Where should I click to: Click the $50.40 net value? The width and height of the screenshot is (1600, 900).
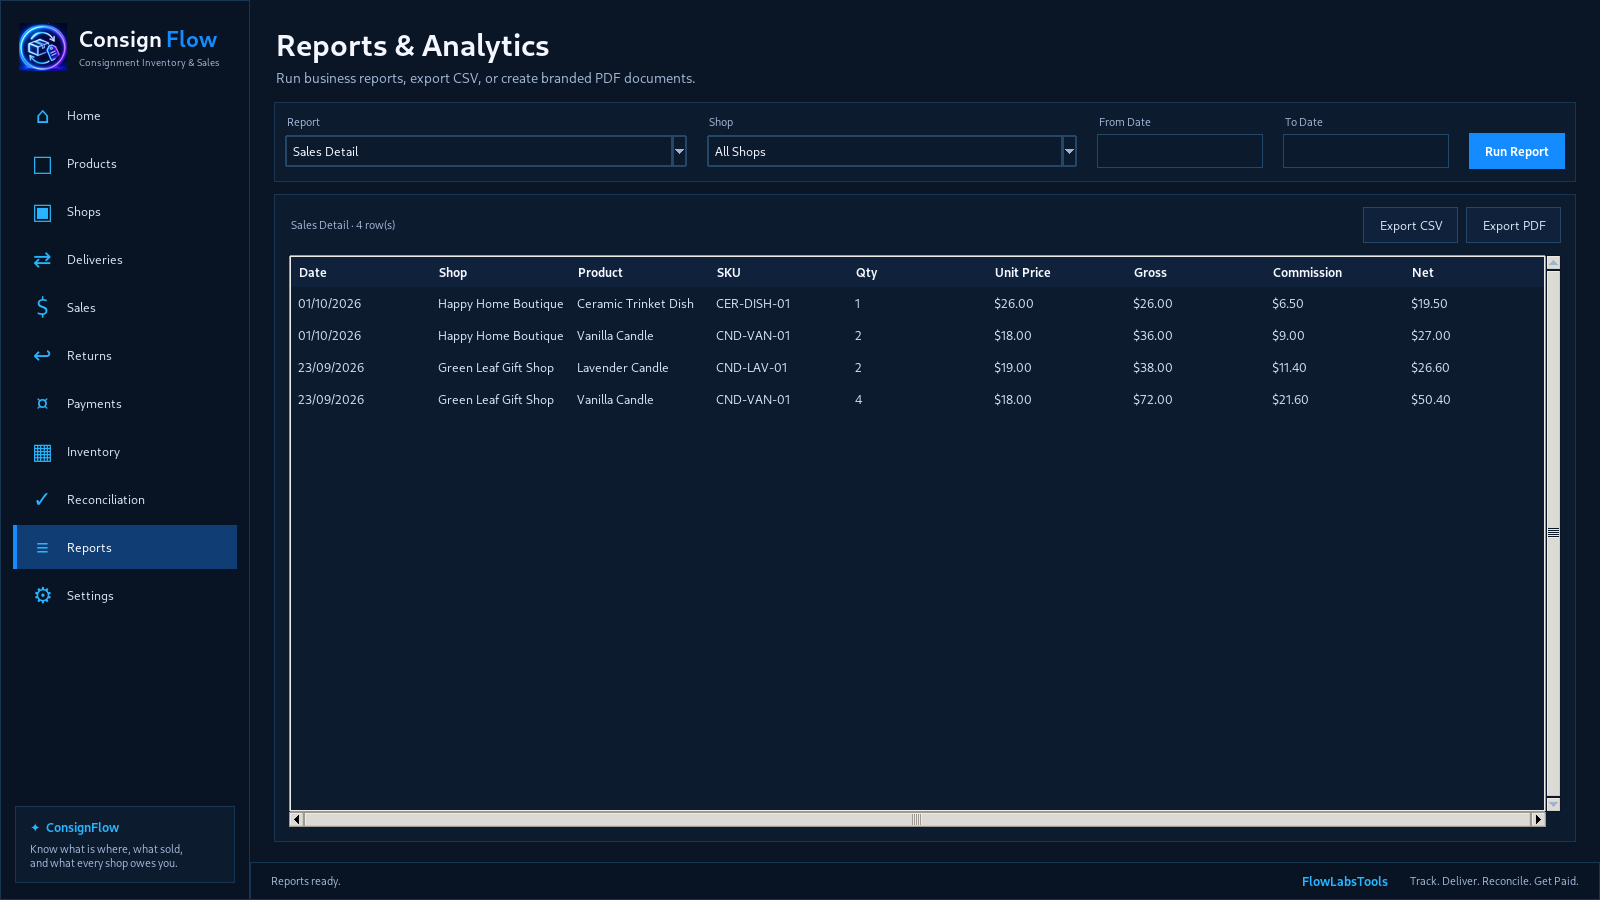click(x=1430, y=400)
